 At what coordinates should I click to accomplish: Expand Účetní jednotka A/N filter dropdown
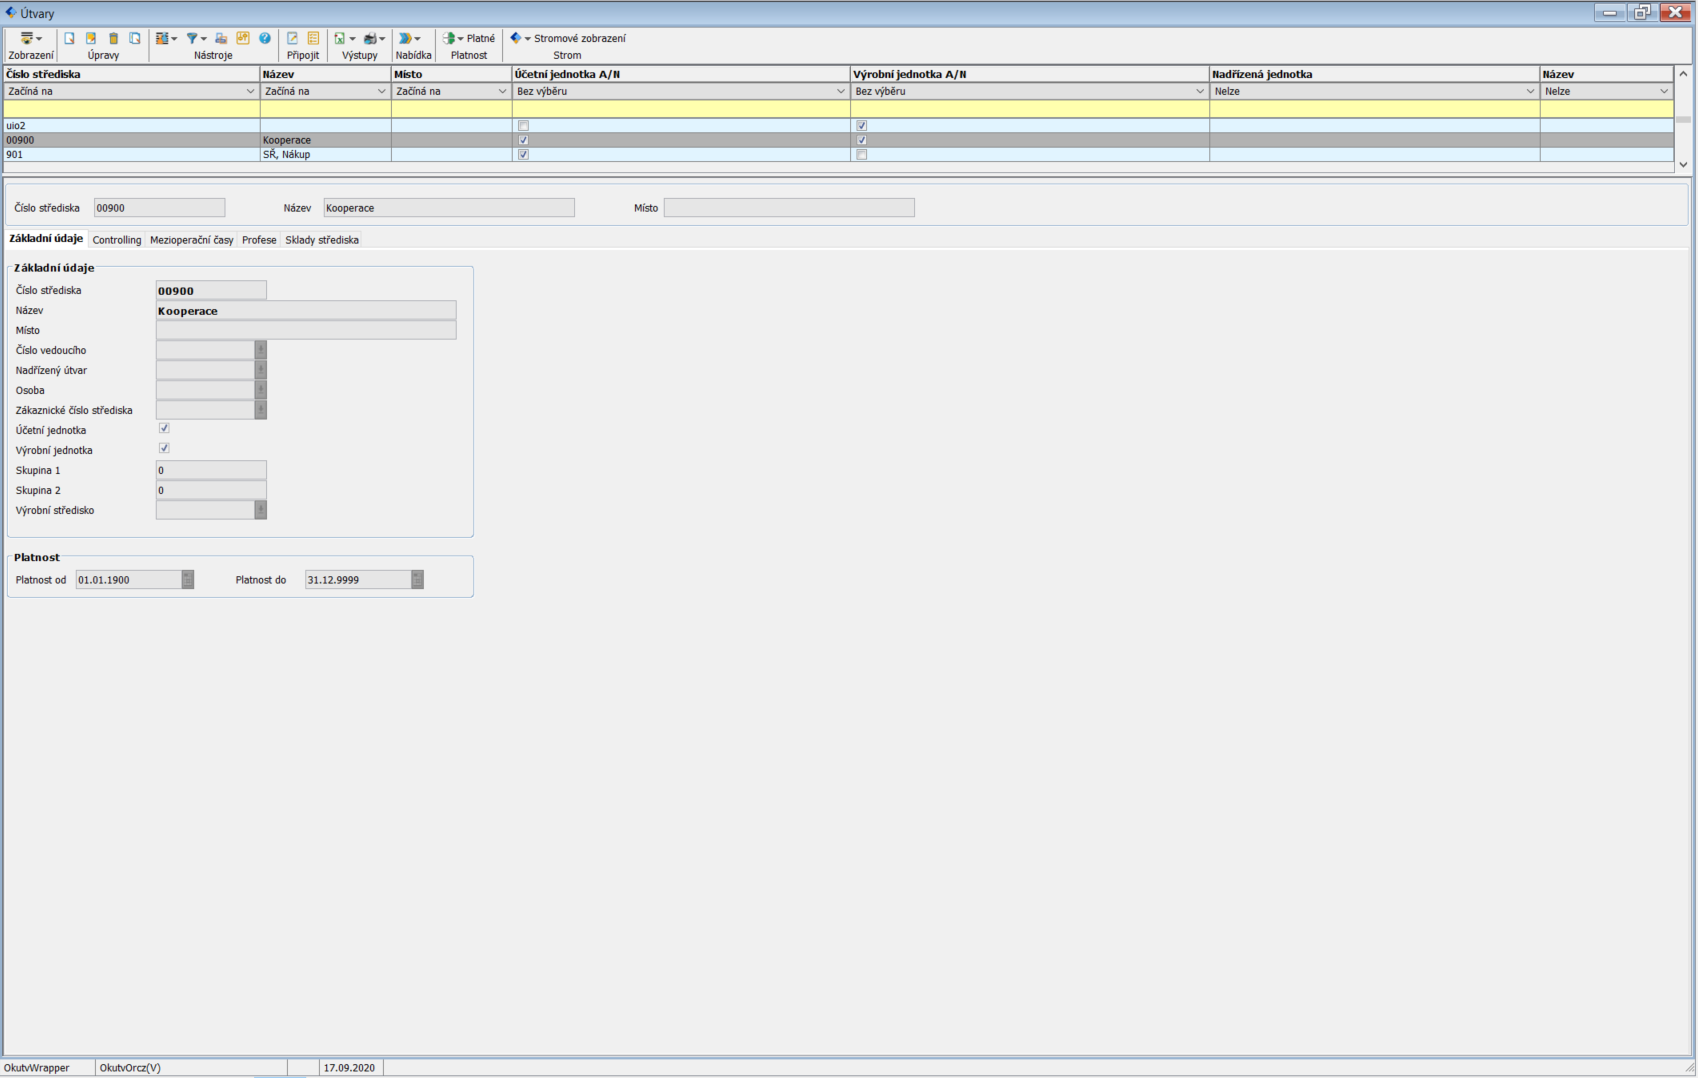click(x=840, y=91)
